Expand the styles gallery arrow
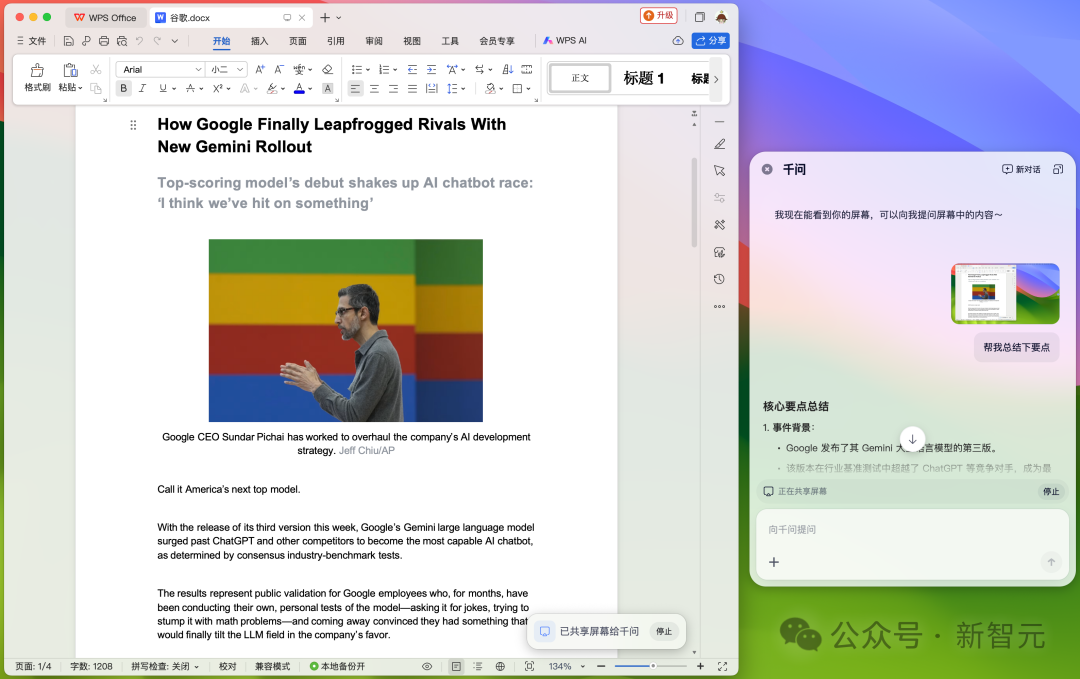The height and width of the screenshot is (679, 1080). pyautogui.click(x=716, y=79)
